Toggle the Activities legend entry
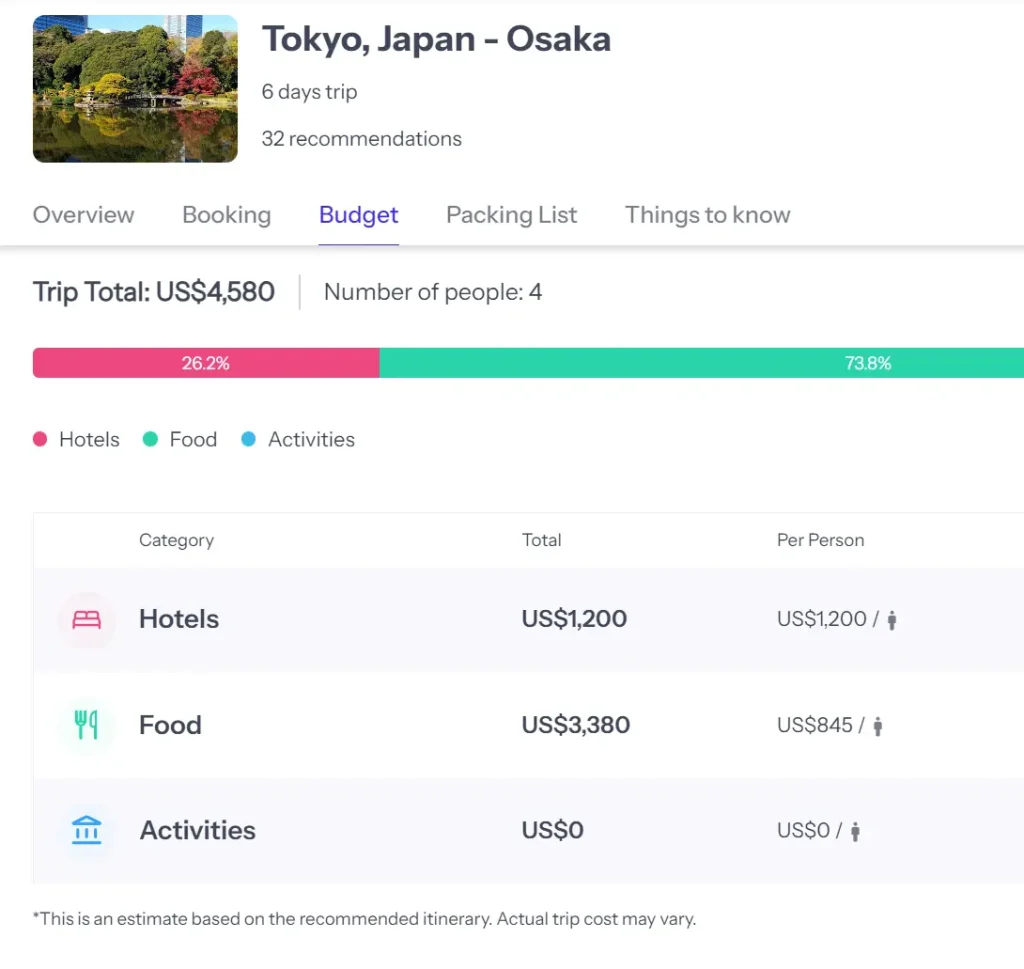 click(x=297, y=439)
